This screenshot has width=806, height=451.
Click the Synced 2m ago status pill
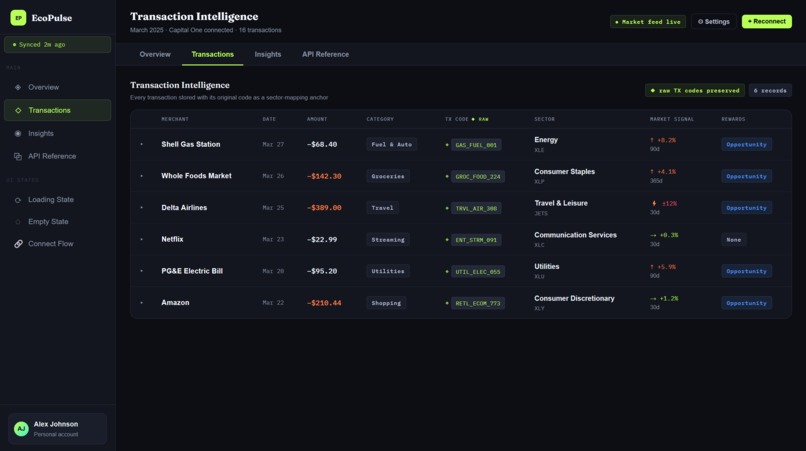click(x=58, y=45)
